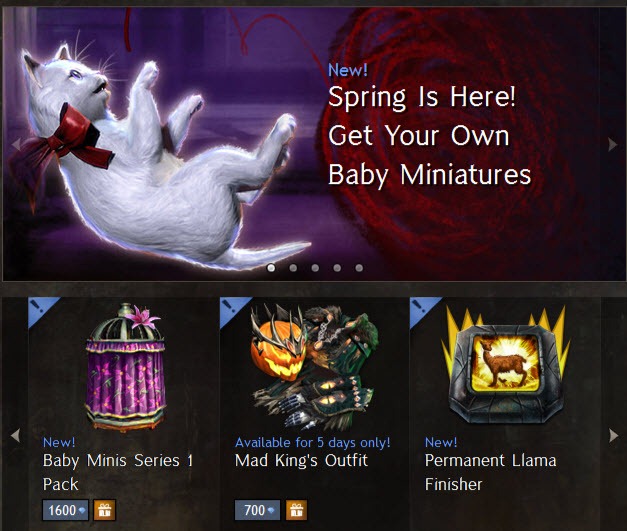Purchase Mad King's Outfit for 700 gems
The image size is (627, 531).
[x=258, y=510]
